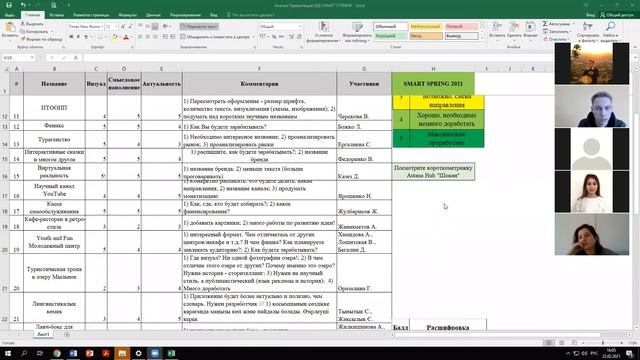Apply the Нейтральный cell style

(425, 27)
